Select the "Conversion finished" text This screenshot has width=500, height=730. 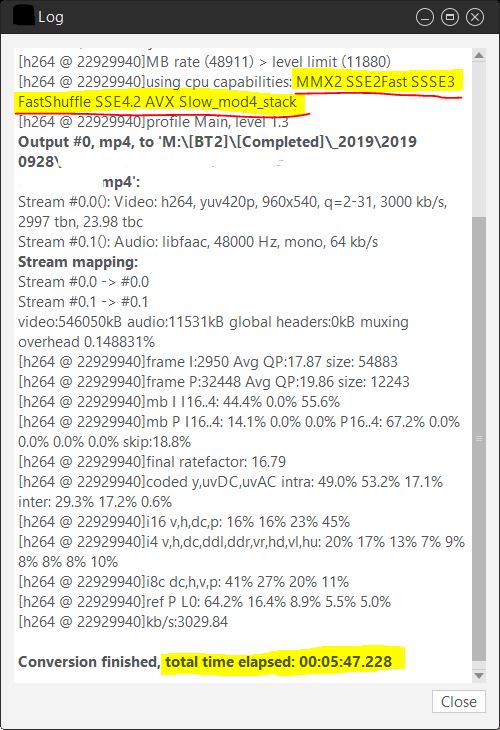pyautogui.click(x=89, y=662)
